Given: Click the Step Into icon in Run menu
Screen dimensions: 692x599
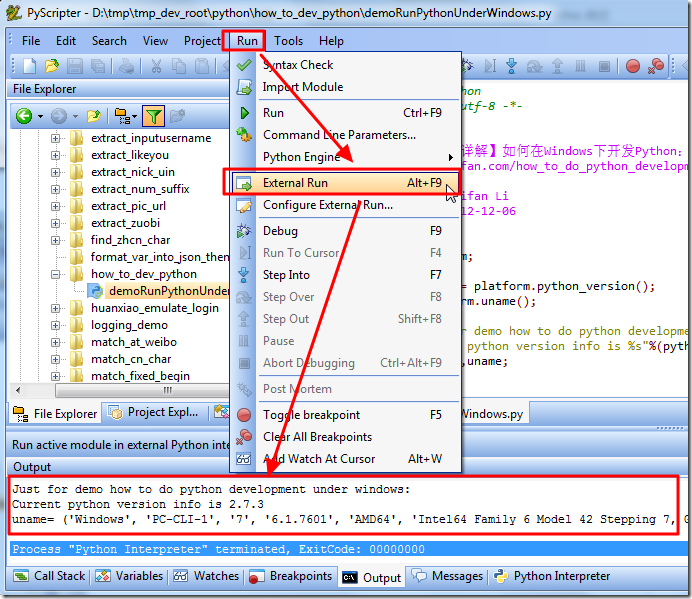Looking at the screenshot, I should [x=244, y=275].
